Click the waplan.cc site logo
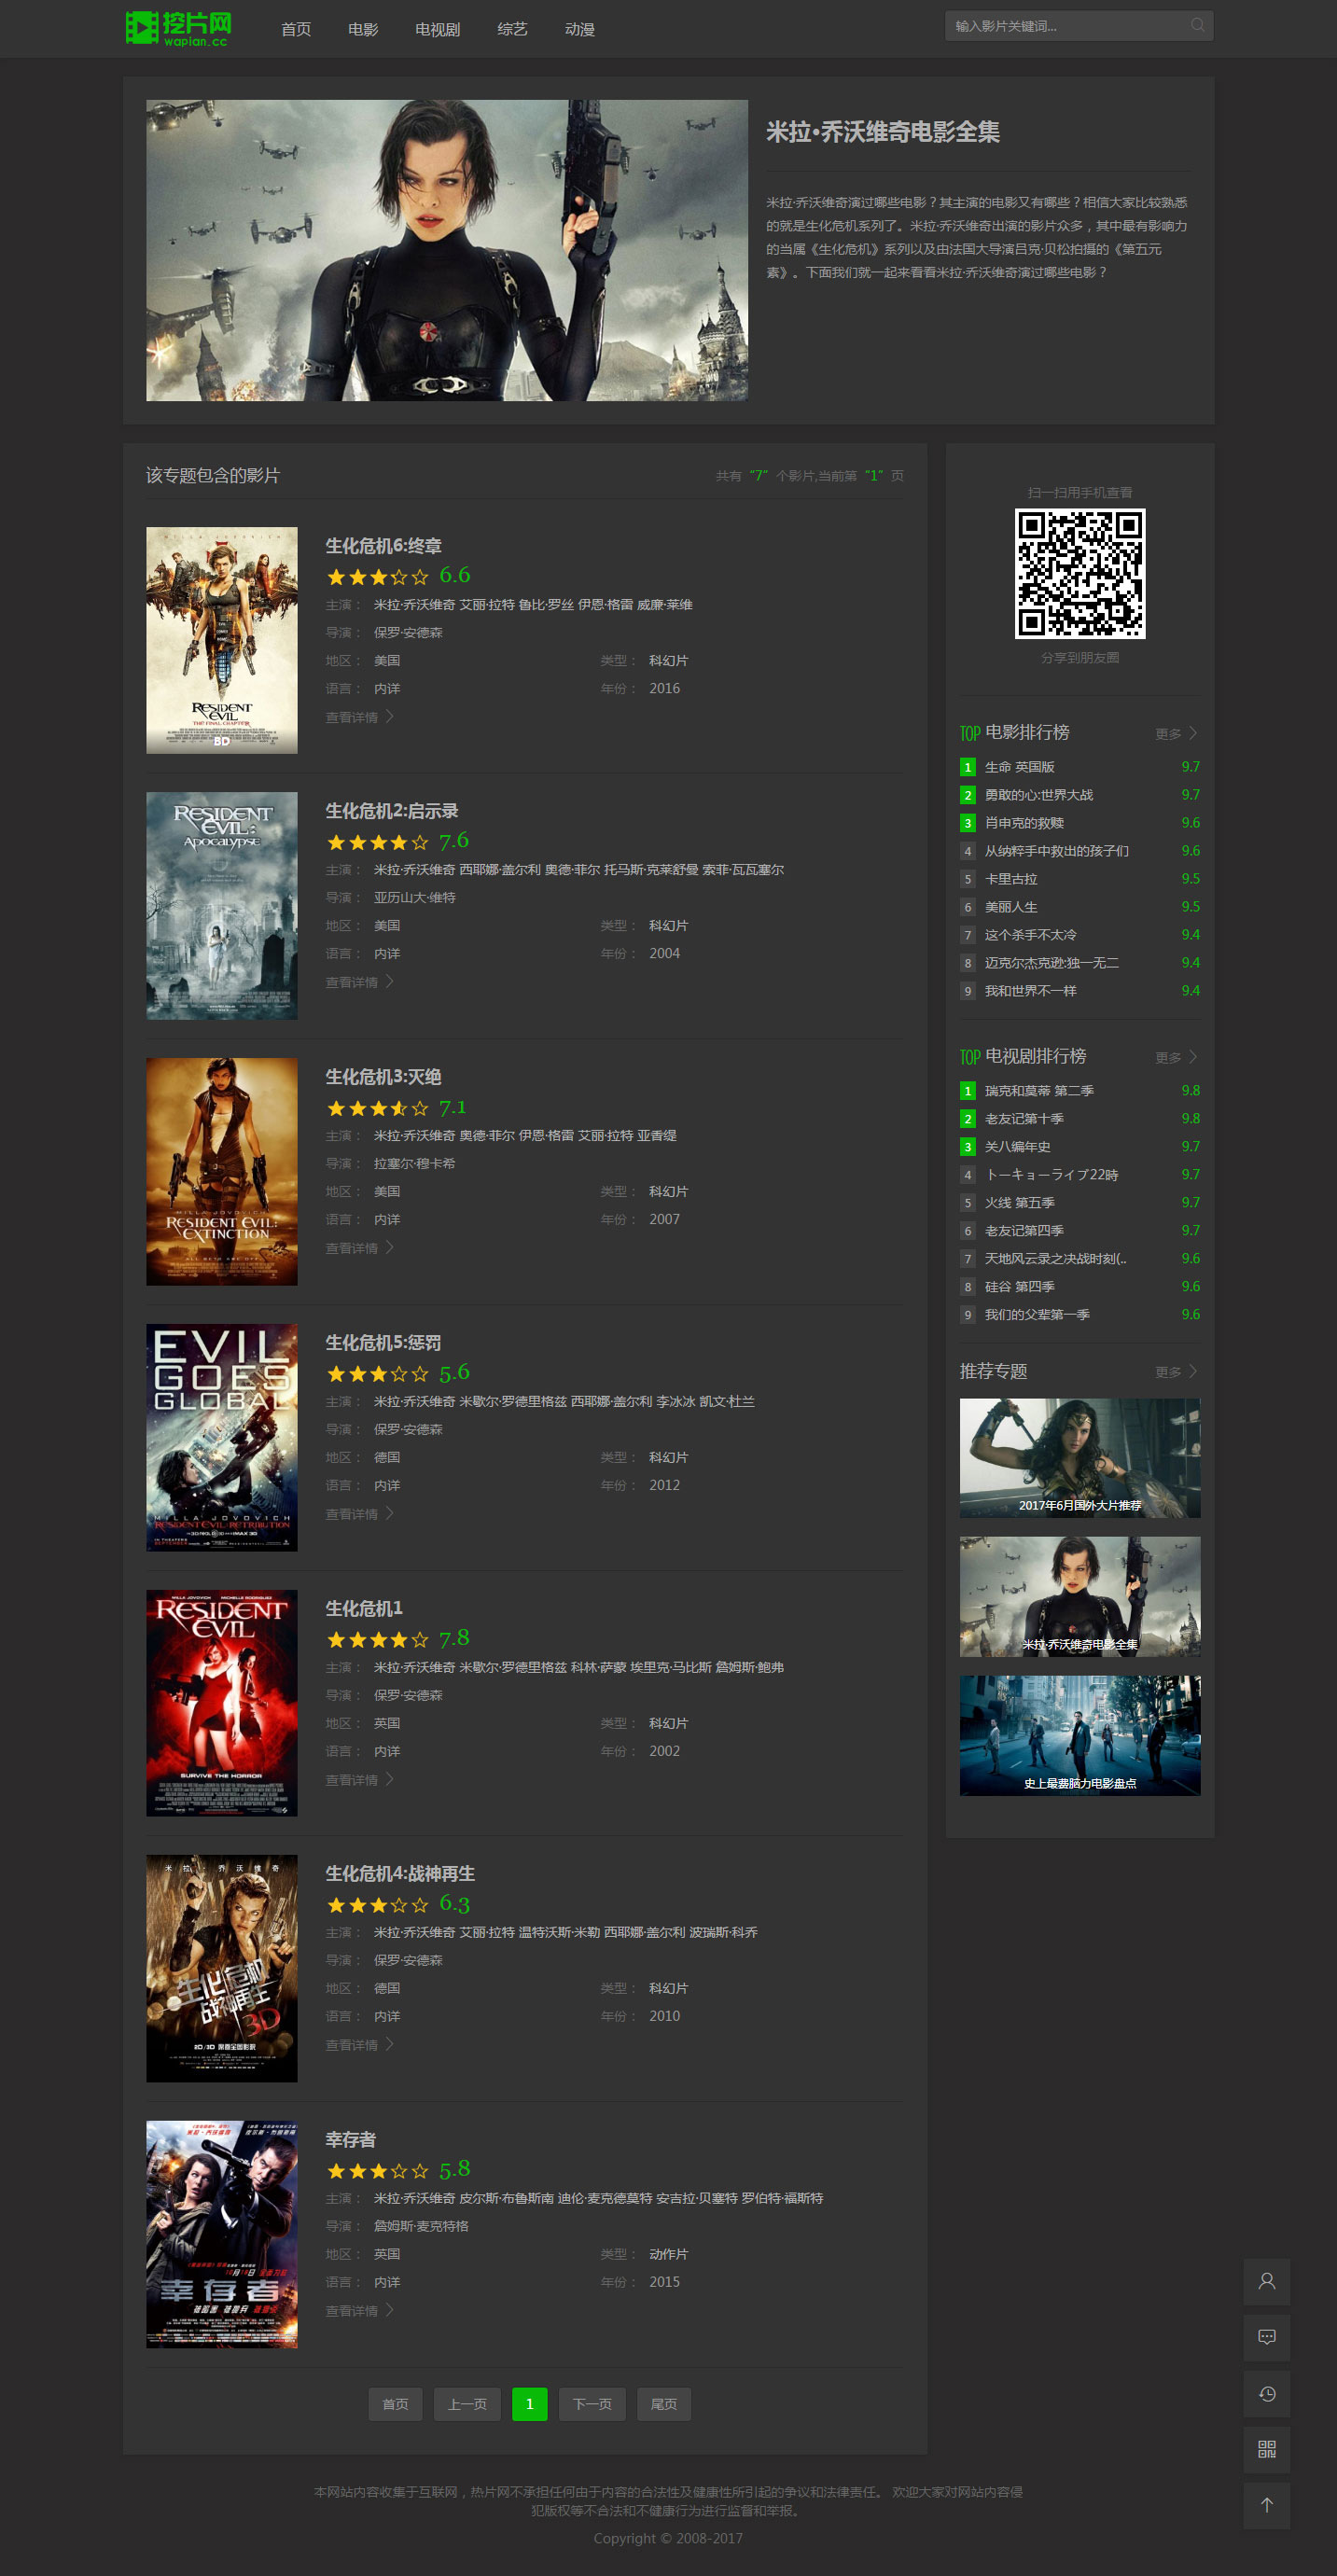 179,28
